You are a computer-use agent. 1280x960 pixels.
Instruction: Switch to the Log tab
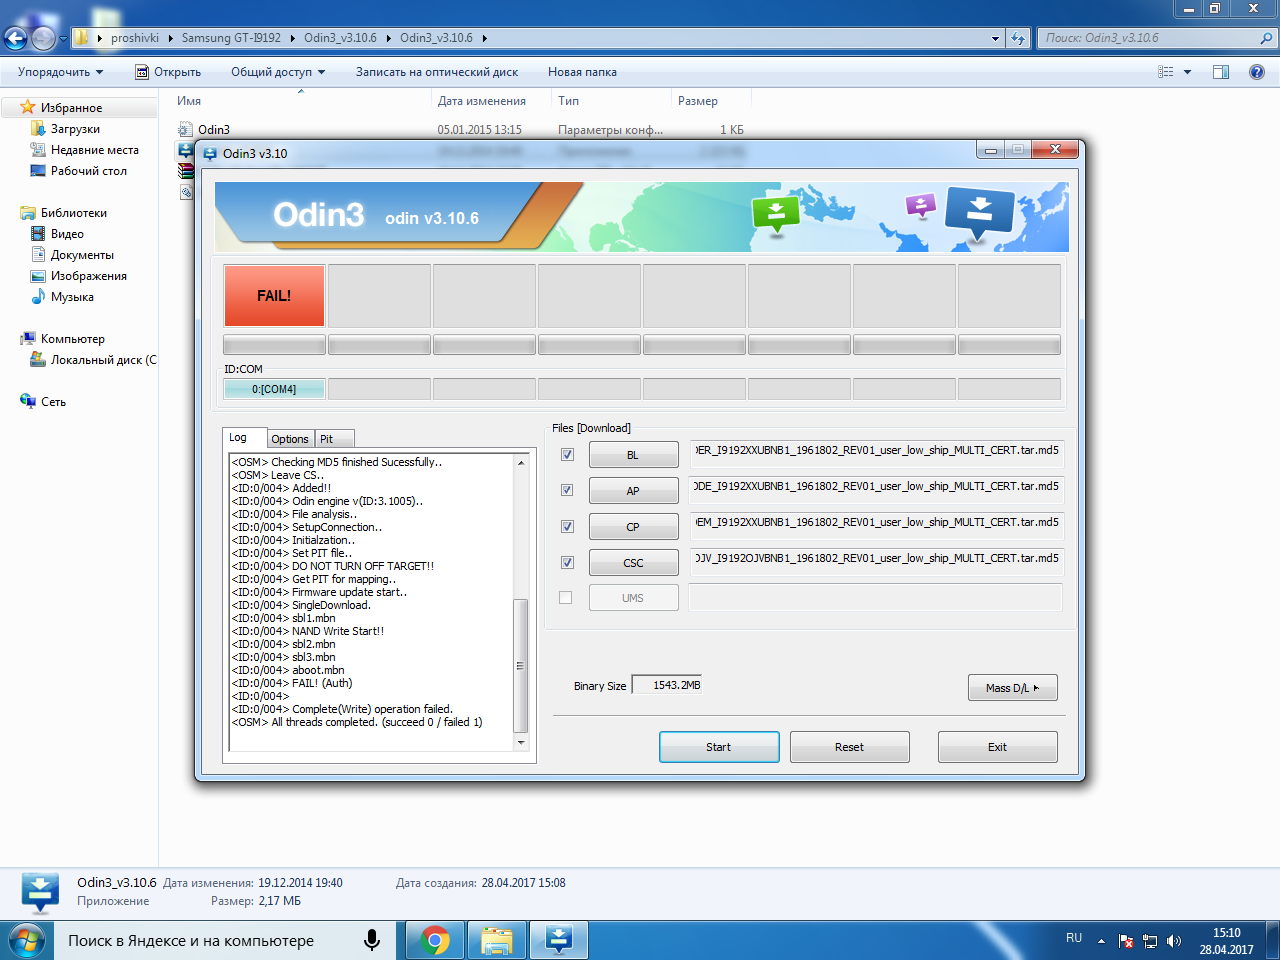[244, 438]
